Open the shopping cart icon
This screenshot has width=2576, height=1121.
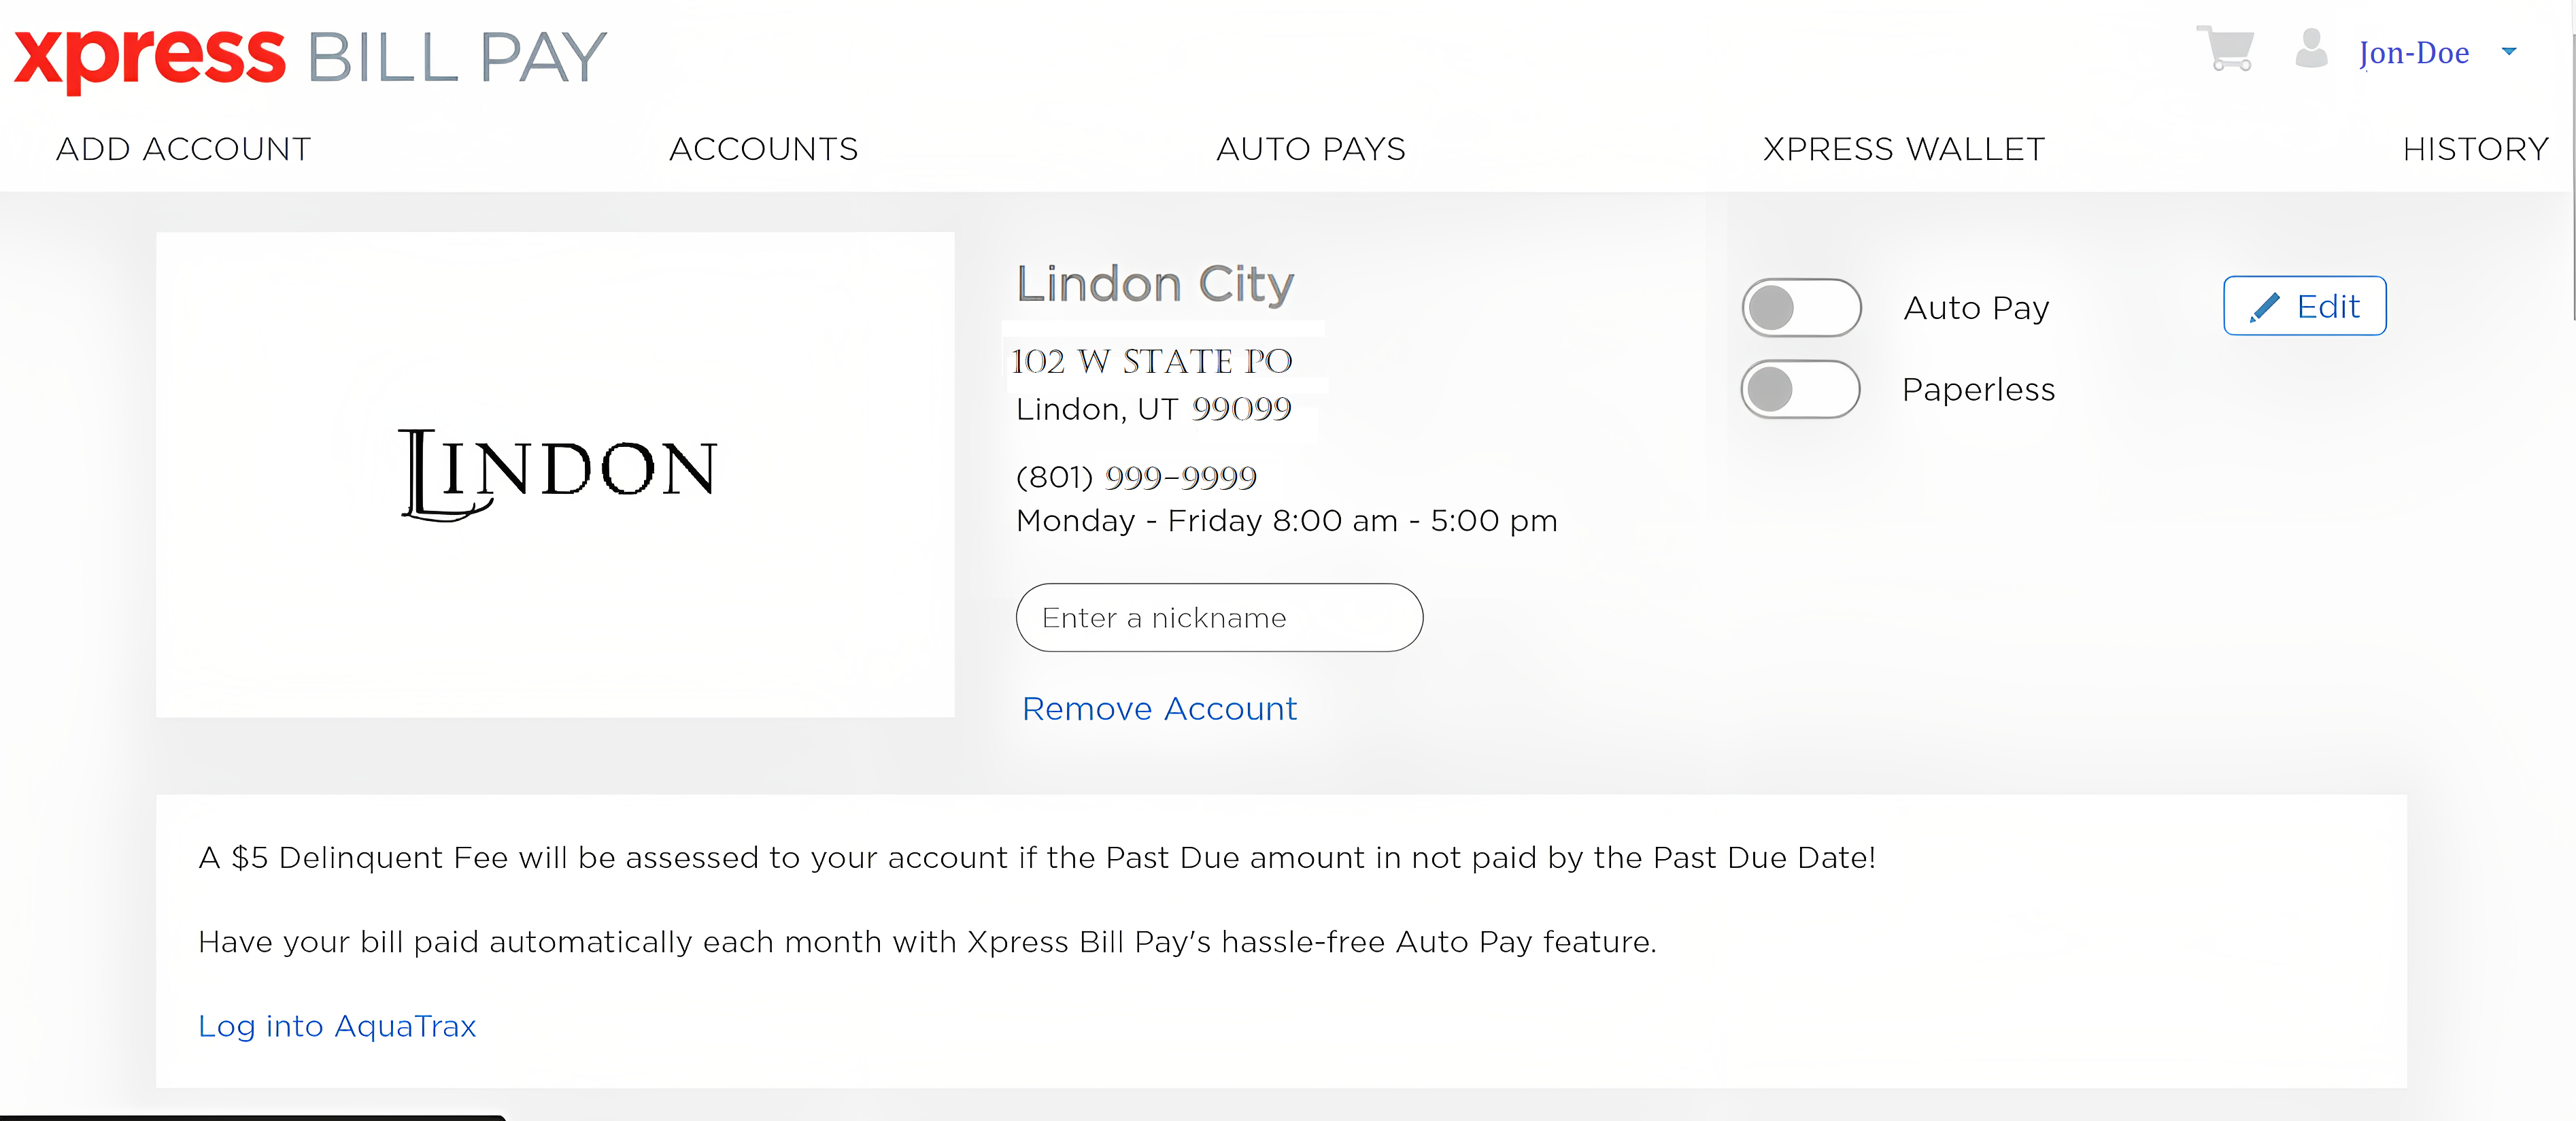pos(2225,49)
